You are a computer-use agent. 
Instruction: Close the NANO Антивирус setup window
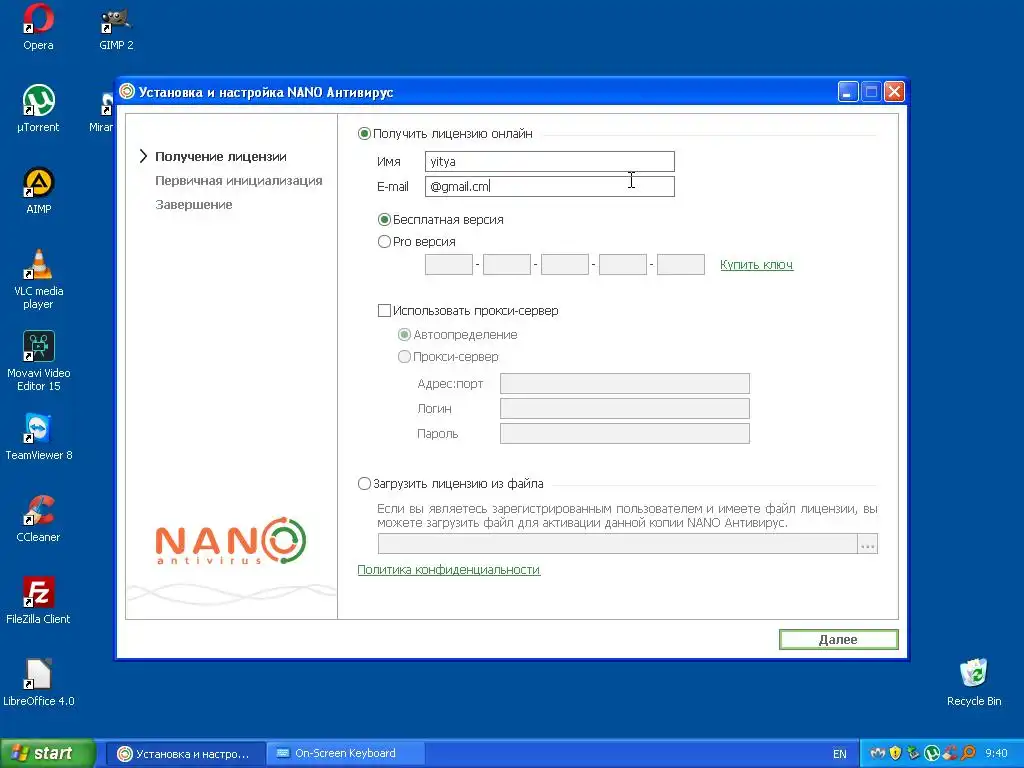pyautogui.click(x=895, y=91)
